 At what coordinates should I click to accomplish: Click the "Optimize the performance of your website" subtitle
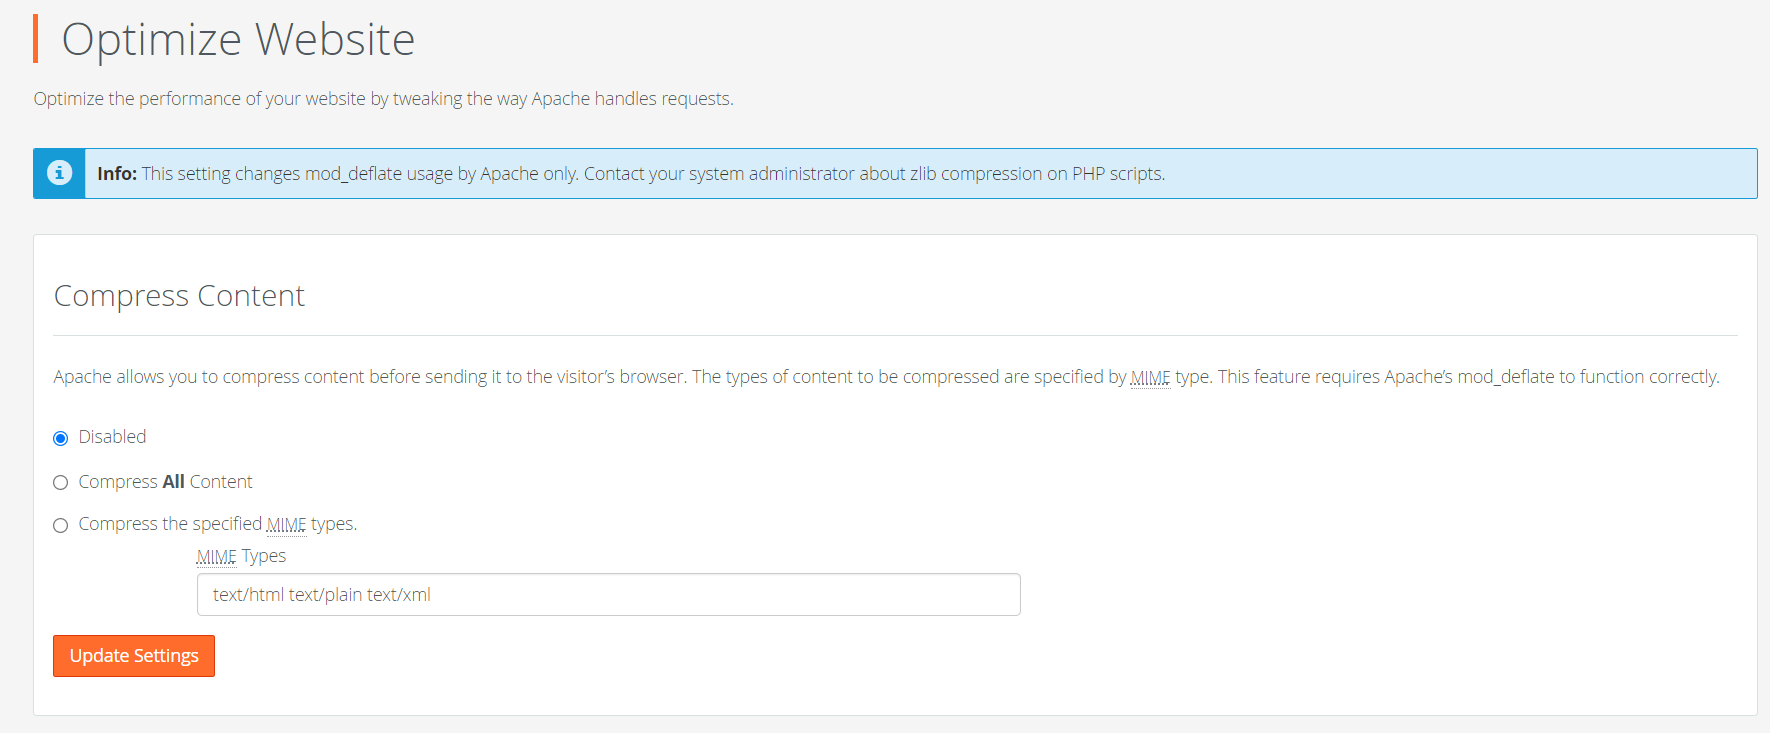pyautogui.click(x=383, y=99)
